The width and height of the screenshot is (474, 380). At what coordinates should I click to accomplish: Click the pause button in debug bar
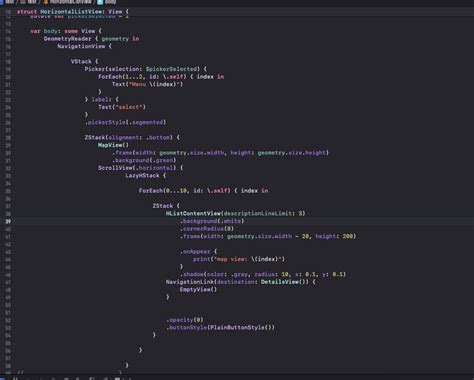tap(15, 378)
